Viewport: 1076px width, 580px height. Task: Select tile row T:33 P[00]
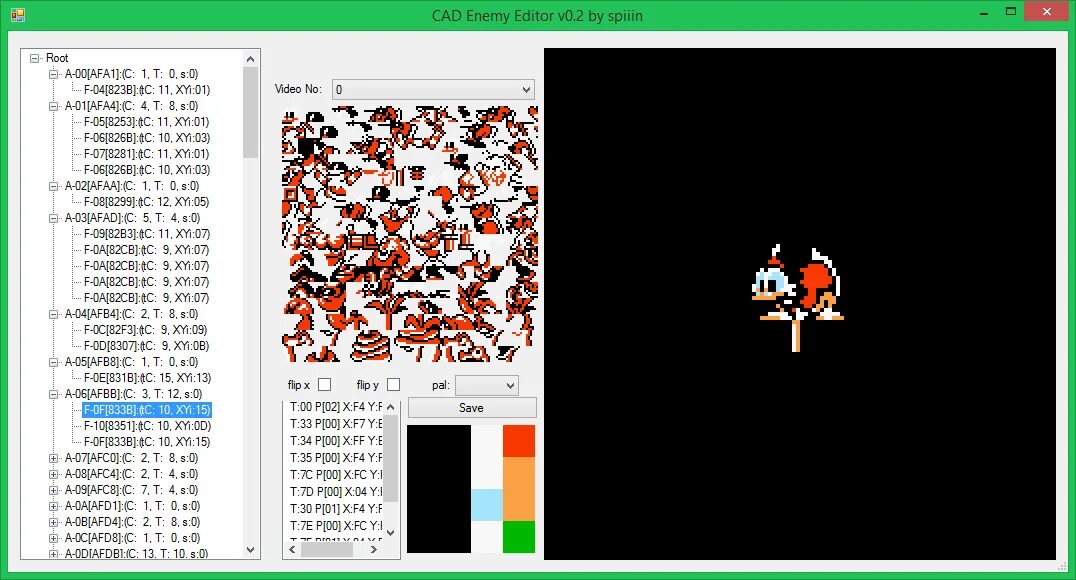[335, 424]
